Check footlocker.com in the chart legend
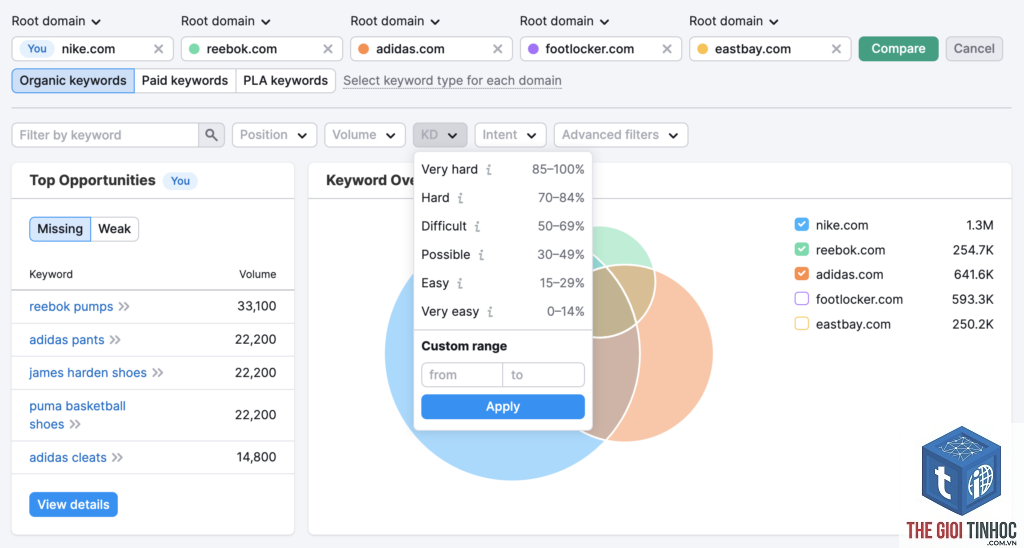The image size is (1024, 548). (x=801, y=299)
